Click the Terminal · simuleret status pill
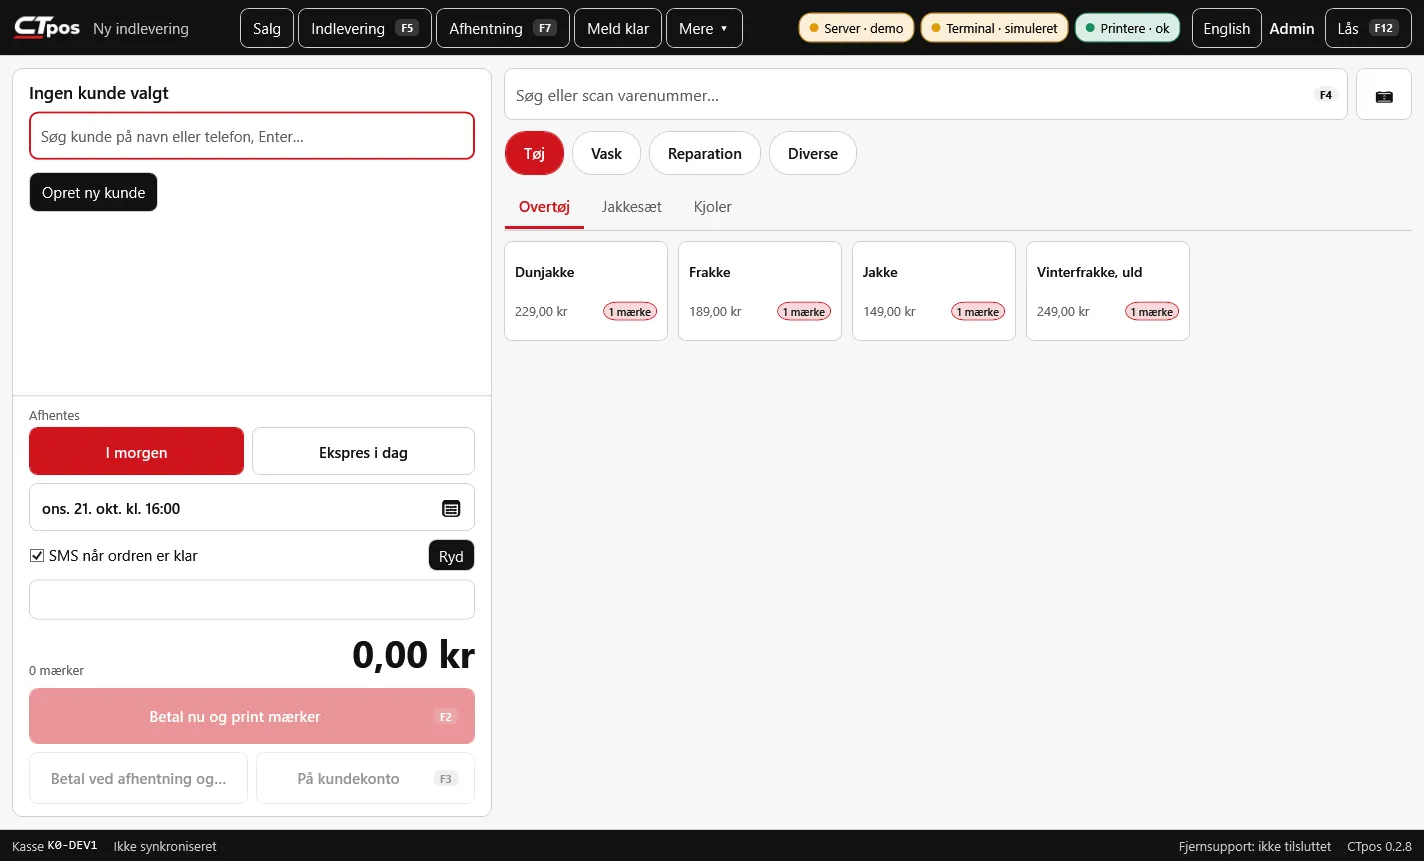The height and width of the screenshot is (861, 1424). tap(994, 28)
